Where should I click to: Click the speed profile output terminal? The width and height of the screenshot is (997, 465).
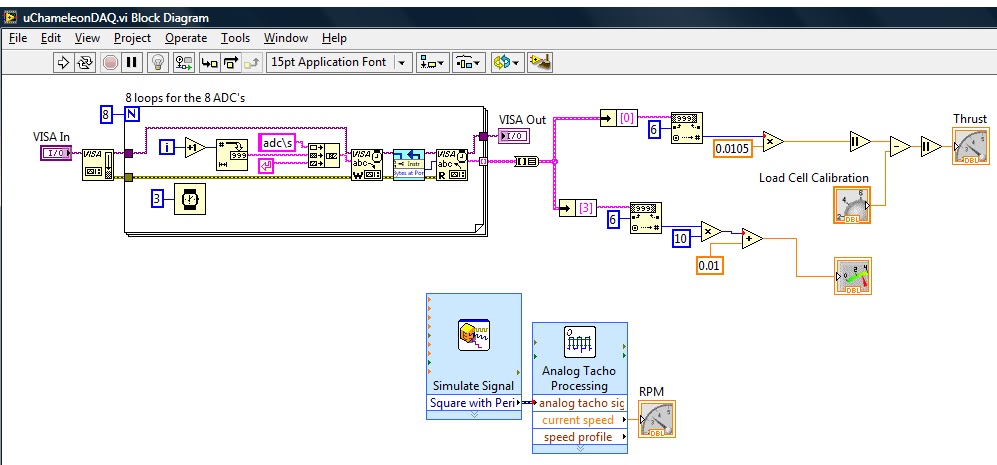[x=580, y=437]
